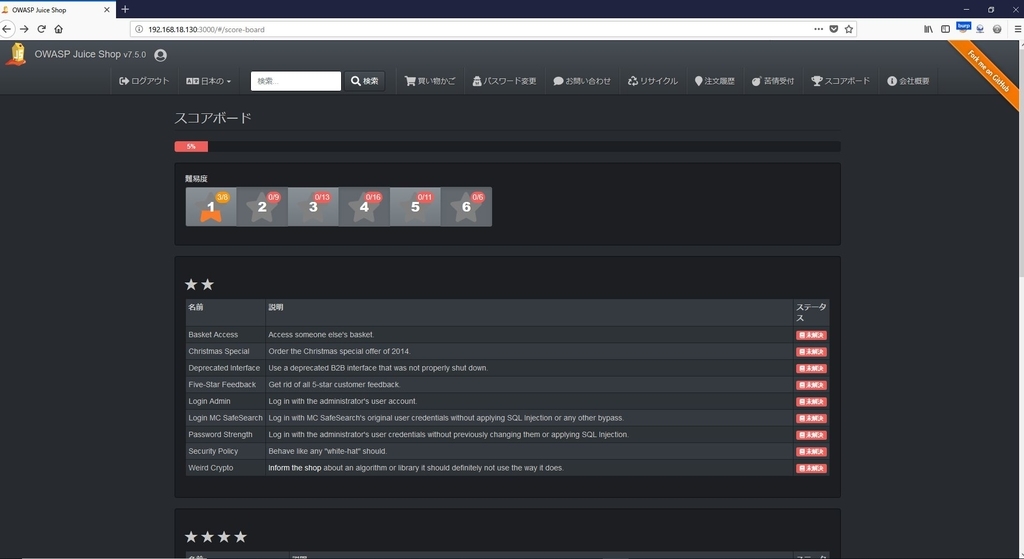Viewport: 1024px width, 559px height.
Task: Click the 5% progress bar
Action: 191,146
